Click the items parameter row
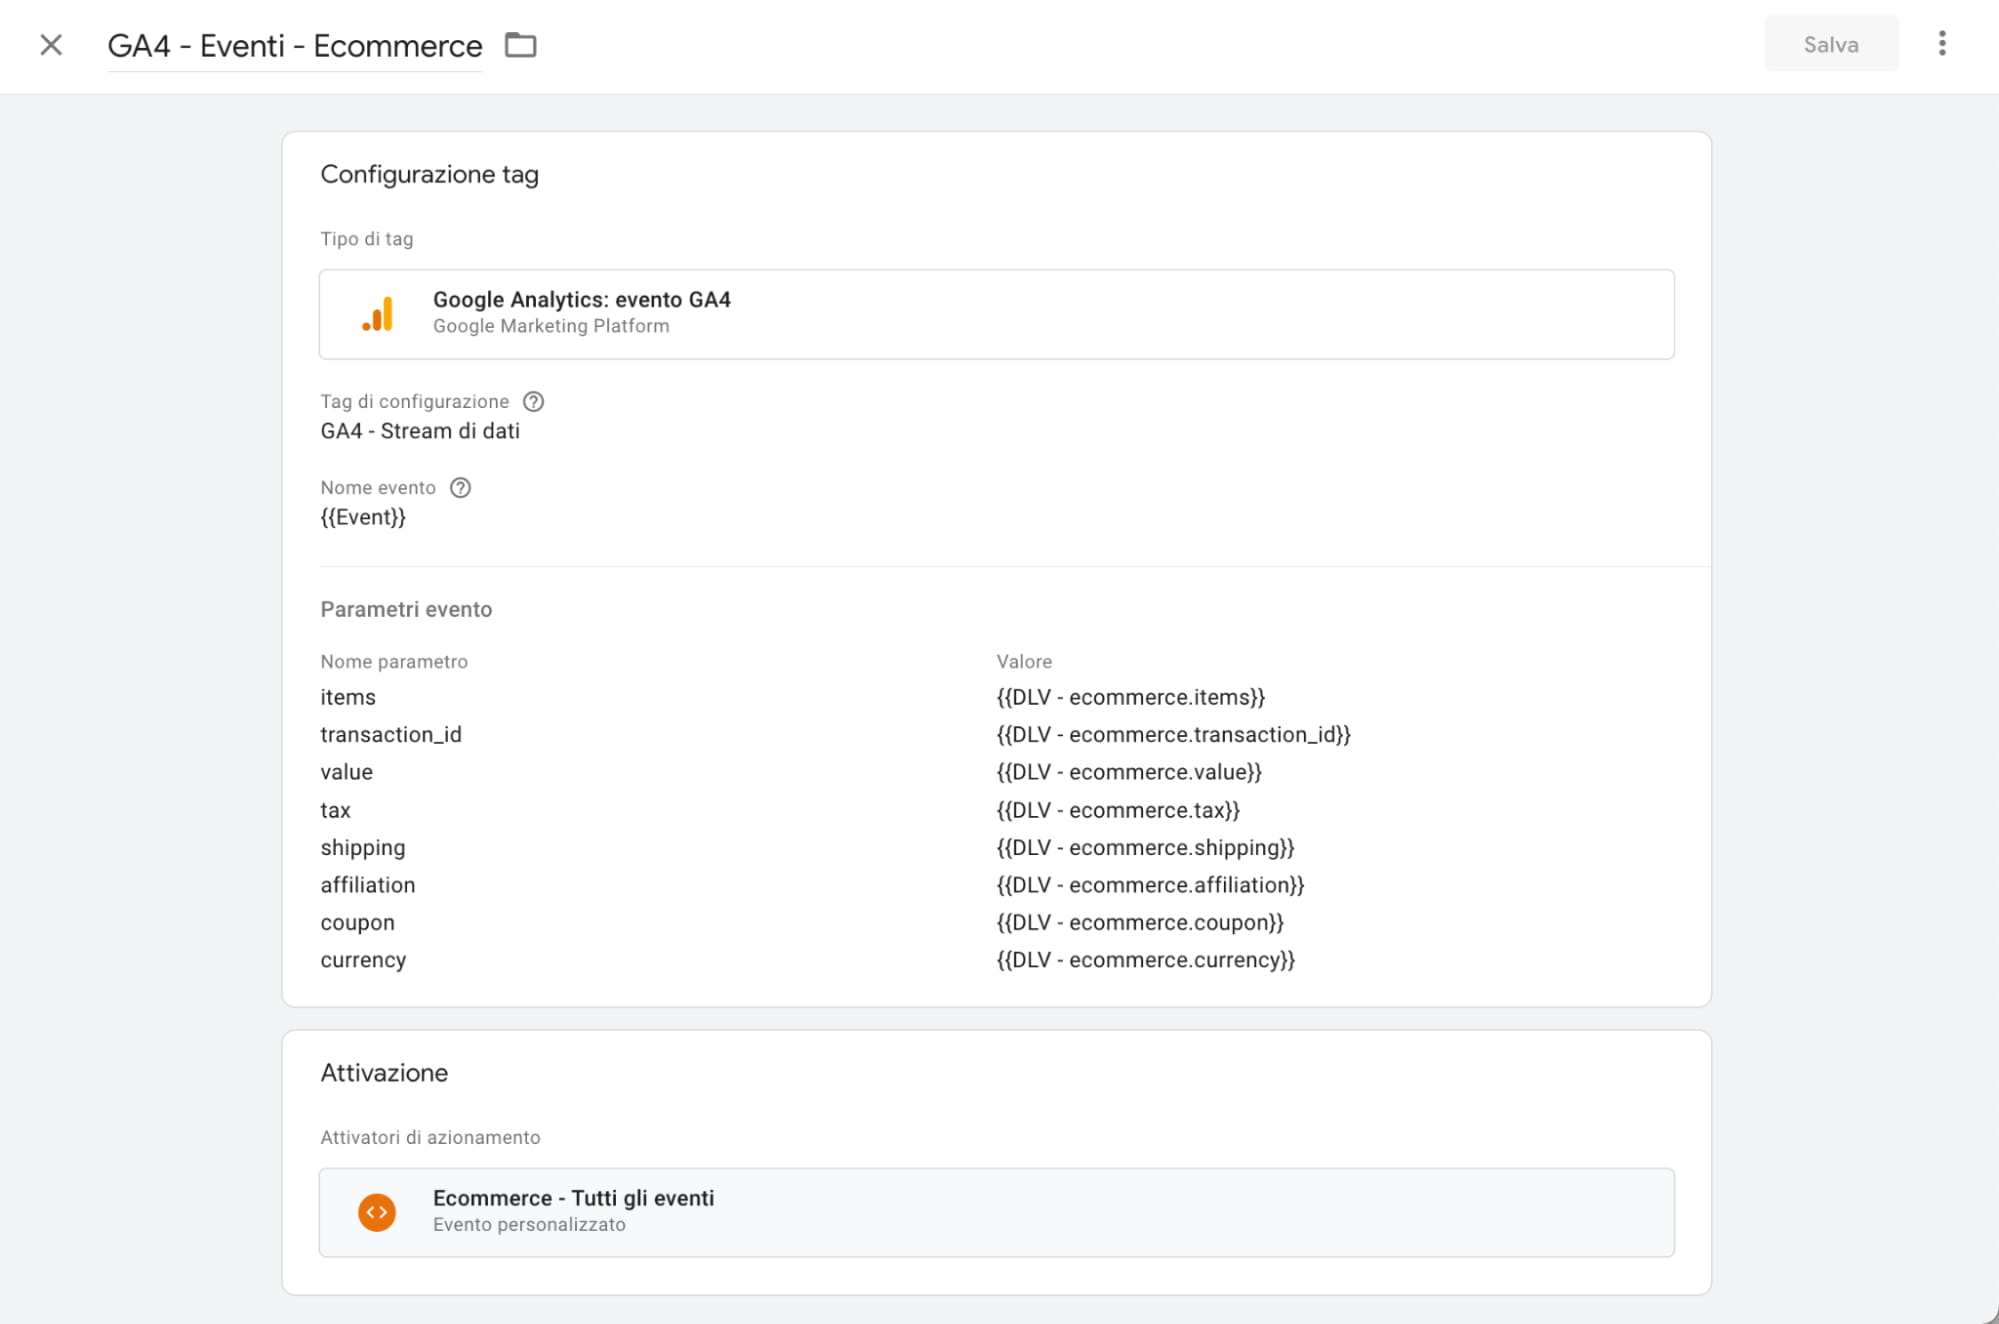The image size is (1999, 1324). coord(348,697)
